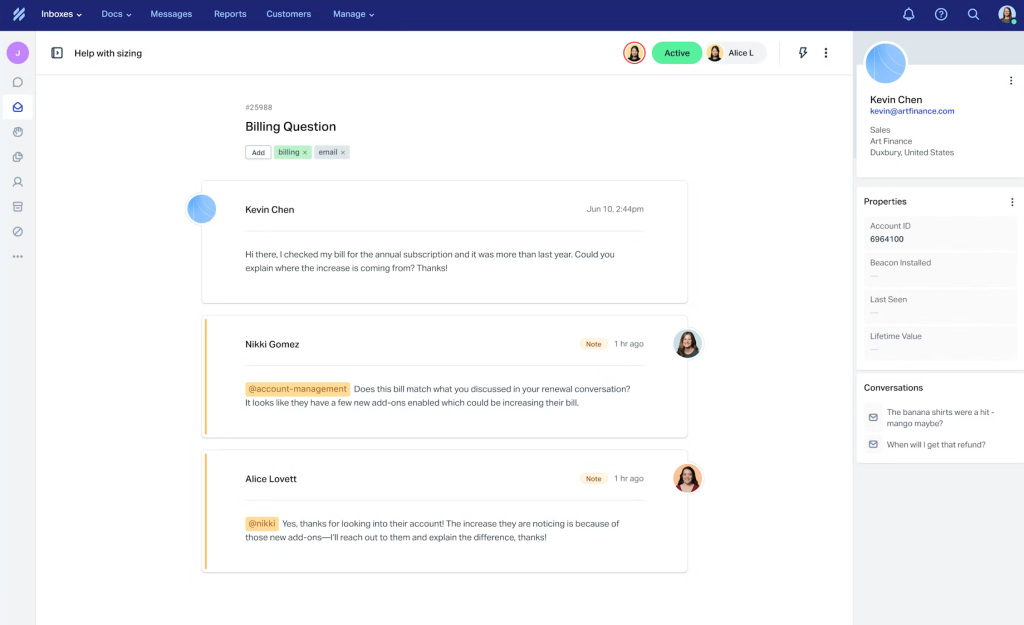
Task: Click the lightning bolt workflows icon
Action: click(x=803, y=53)
